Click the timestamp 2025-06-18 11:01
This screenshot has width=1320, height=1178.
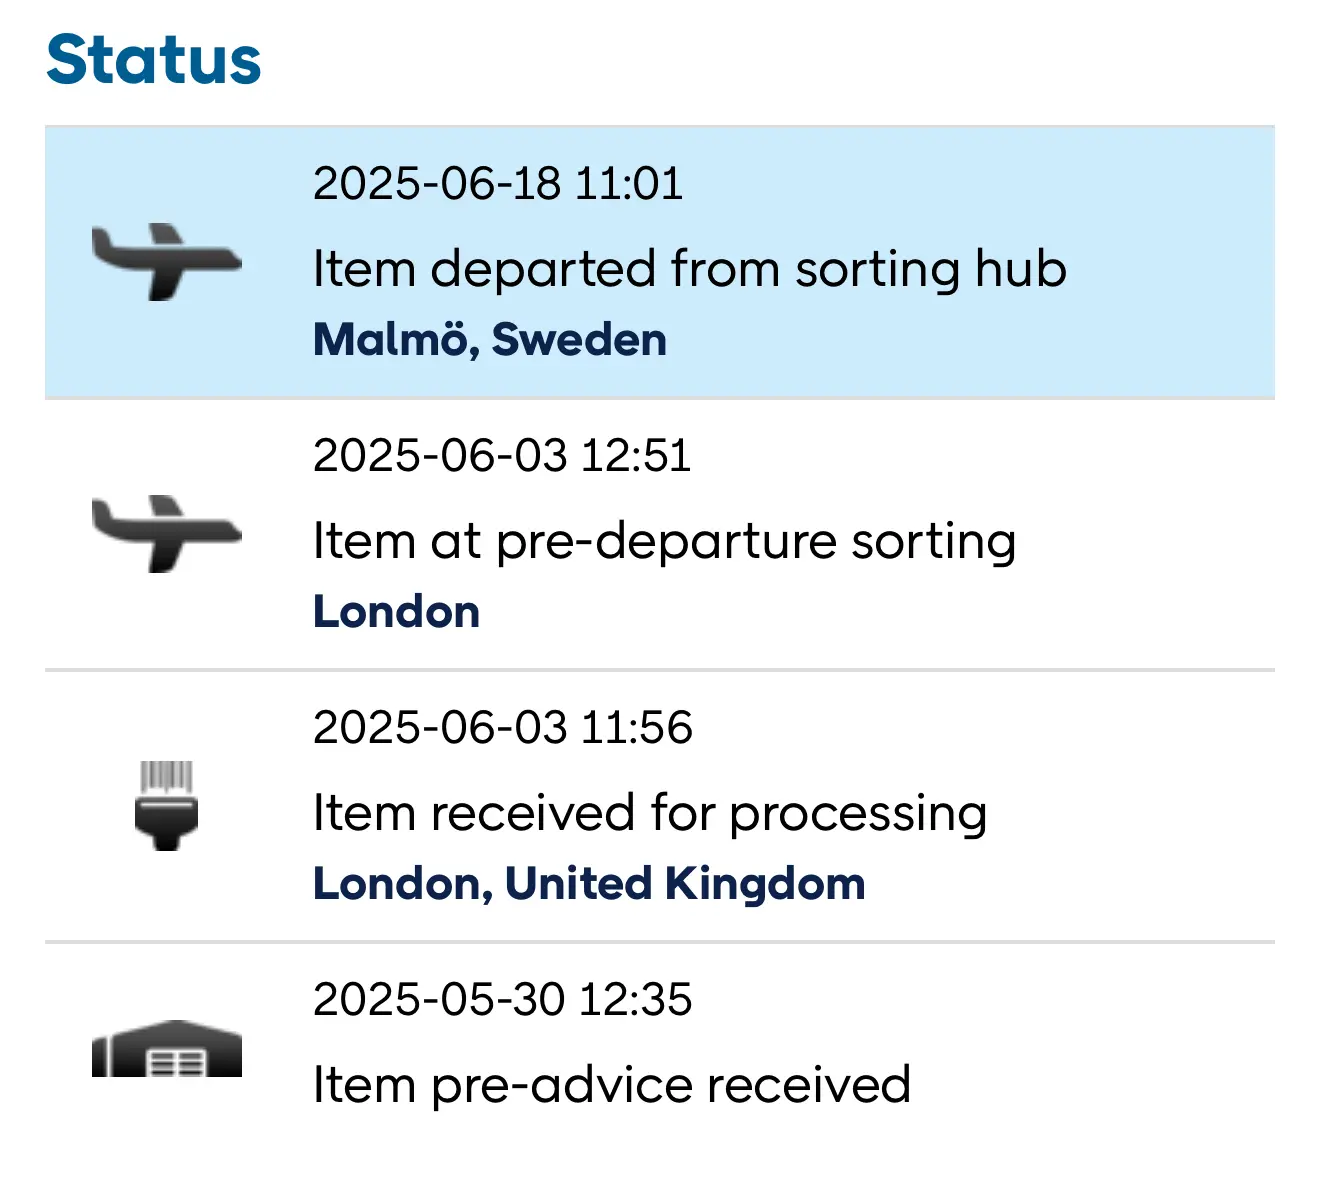[x=498, y=184]
